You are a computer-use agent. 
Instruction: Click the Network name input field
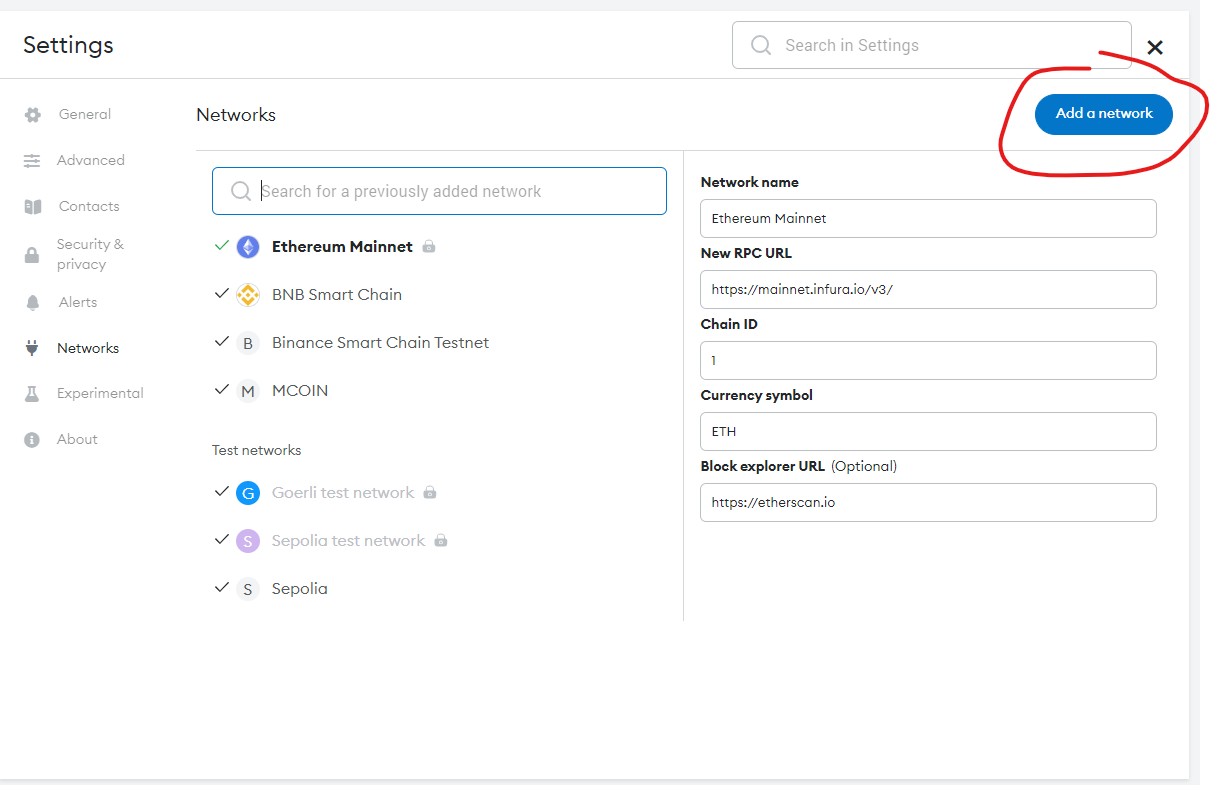pos(928,218)
